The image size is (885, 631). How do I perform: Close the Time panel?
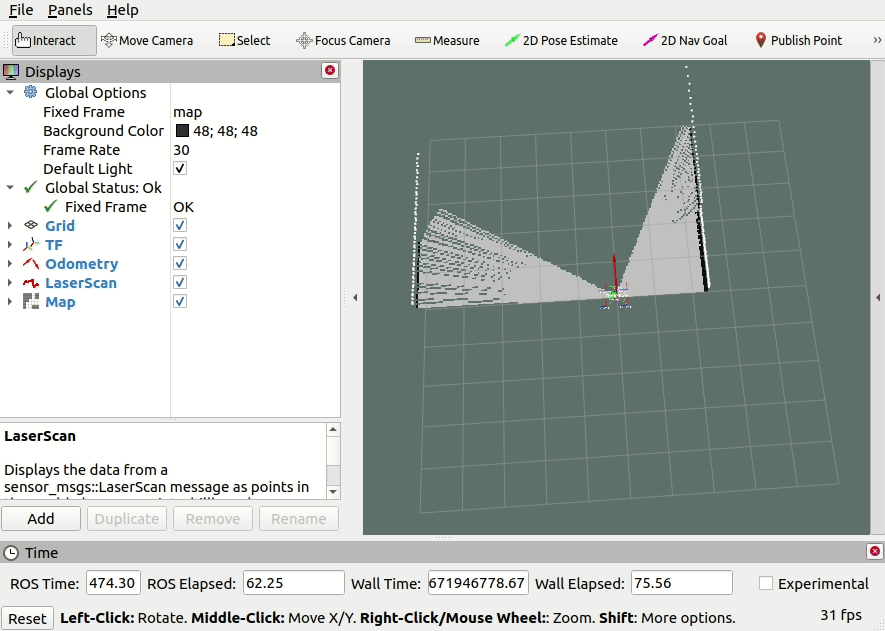point(875,551)
